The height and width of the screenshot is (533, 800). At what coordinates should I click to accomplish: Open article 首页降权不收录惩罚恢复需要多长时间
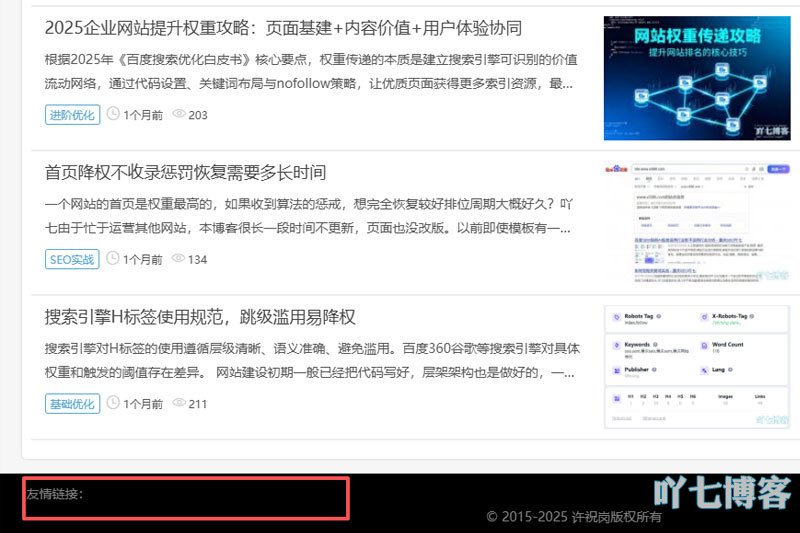[185, 172]
